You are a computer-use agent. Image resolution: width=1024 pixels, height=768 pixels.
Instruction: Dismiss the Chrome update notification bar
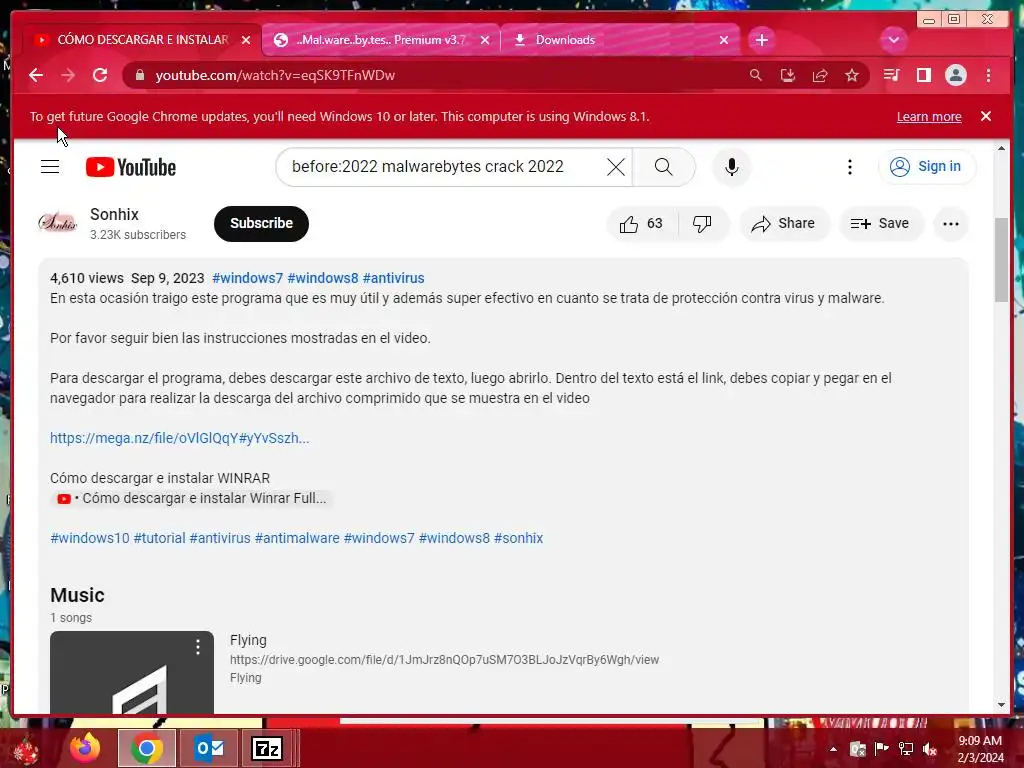[985, 116]
